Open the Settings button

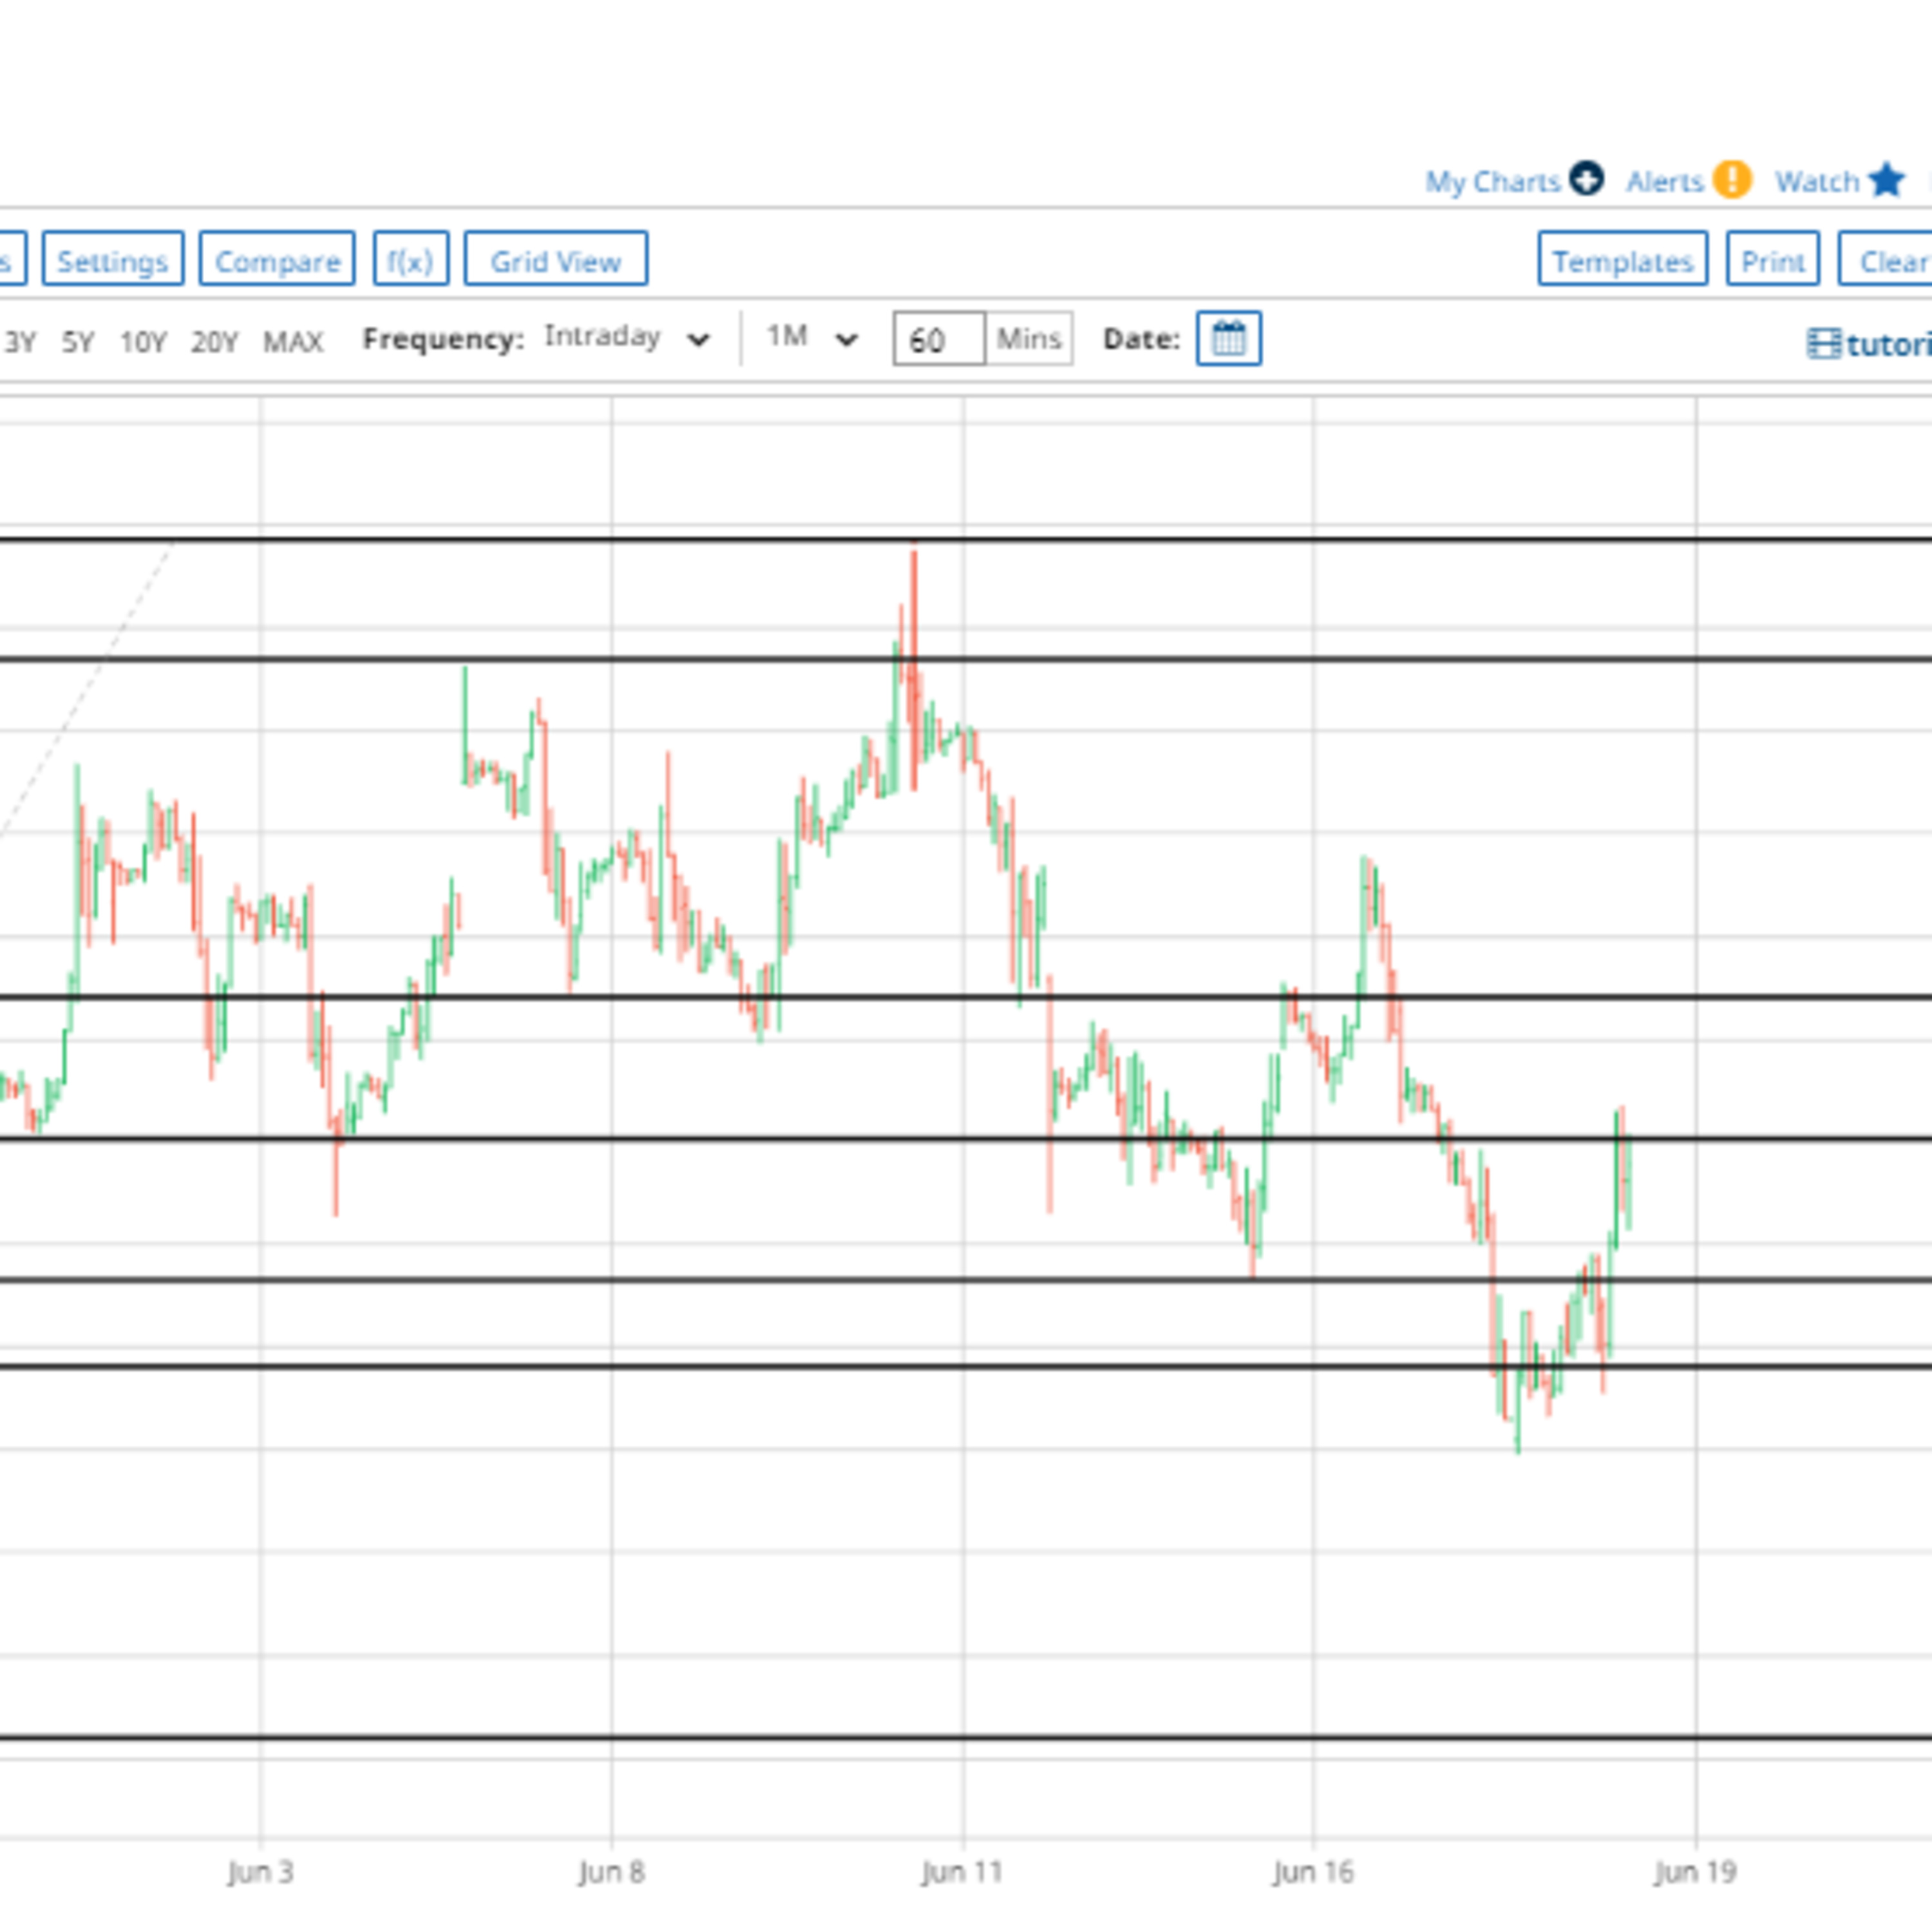(113, 259)
